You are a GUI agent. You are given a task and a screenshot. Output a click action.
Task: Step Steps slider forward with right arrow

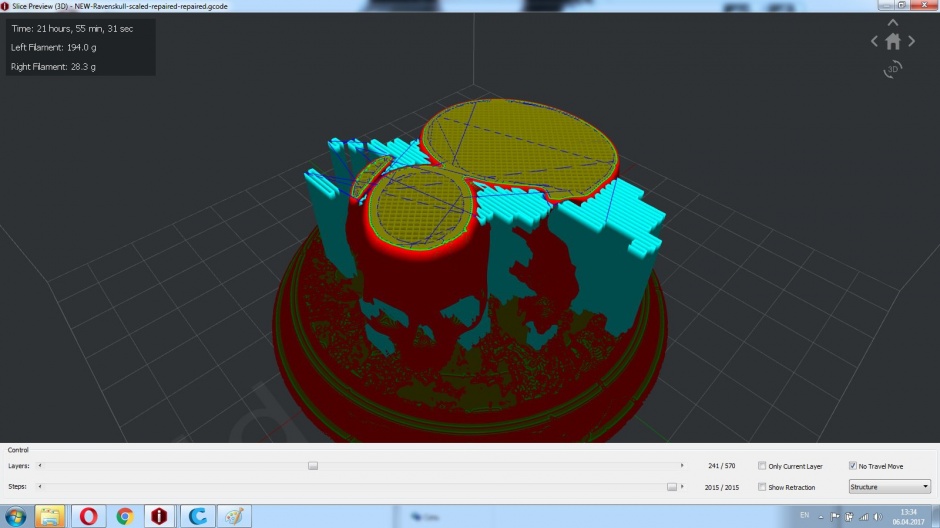click(x=682, y=487)
